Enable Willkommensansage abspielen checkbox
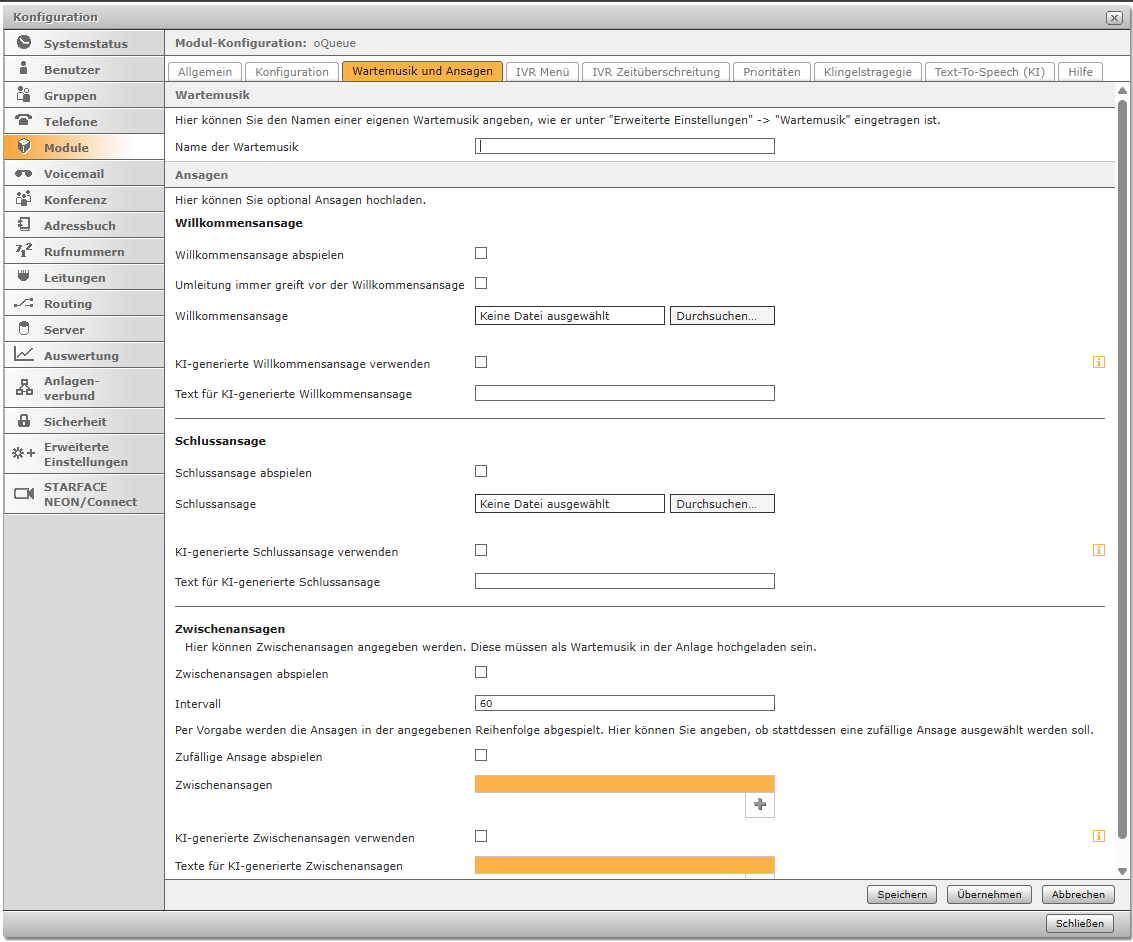Image resolution: width=1133 pixels, height=942 pixels. coord(481,254)
